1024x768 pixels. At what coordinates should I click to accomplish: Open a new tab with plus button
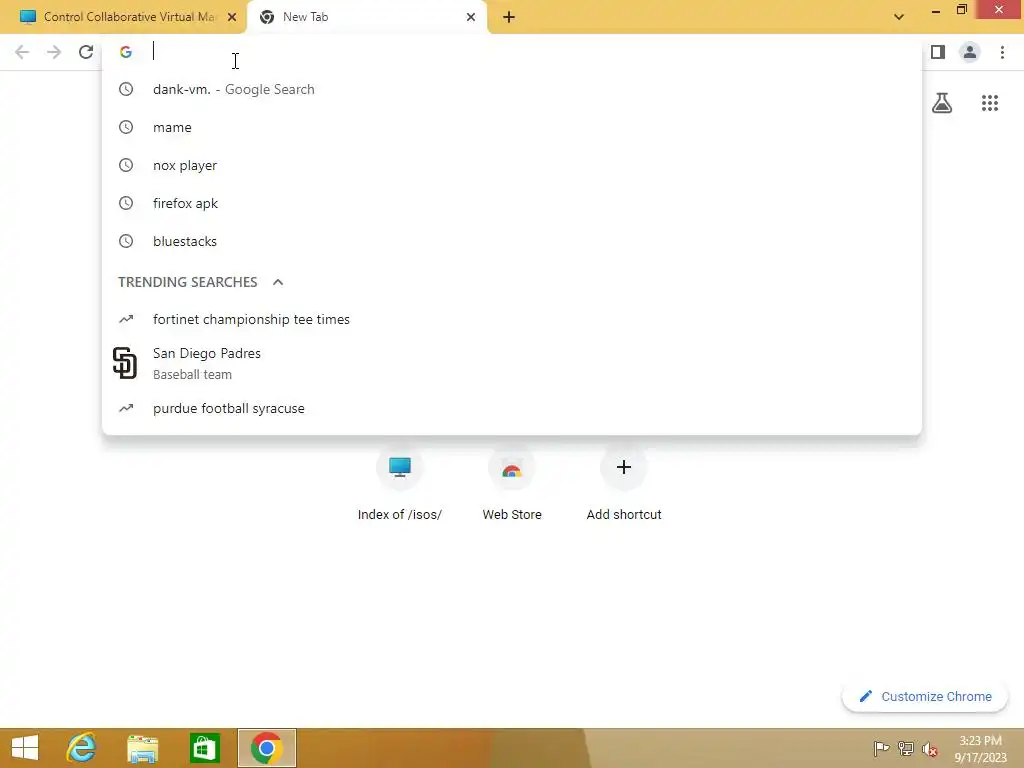click(x=509, y=17)
